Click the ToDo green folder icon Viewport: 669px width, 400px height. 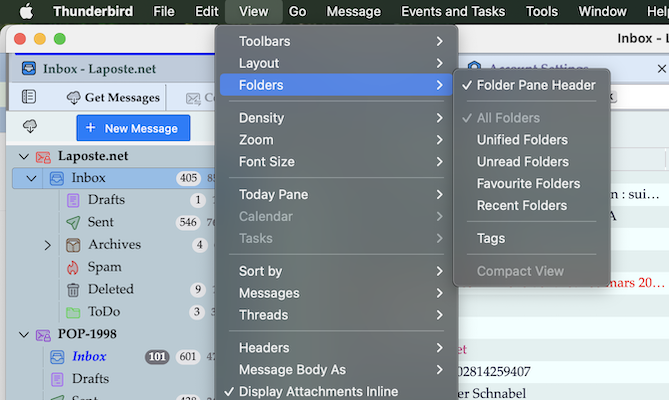73,312
